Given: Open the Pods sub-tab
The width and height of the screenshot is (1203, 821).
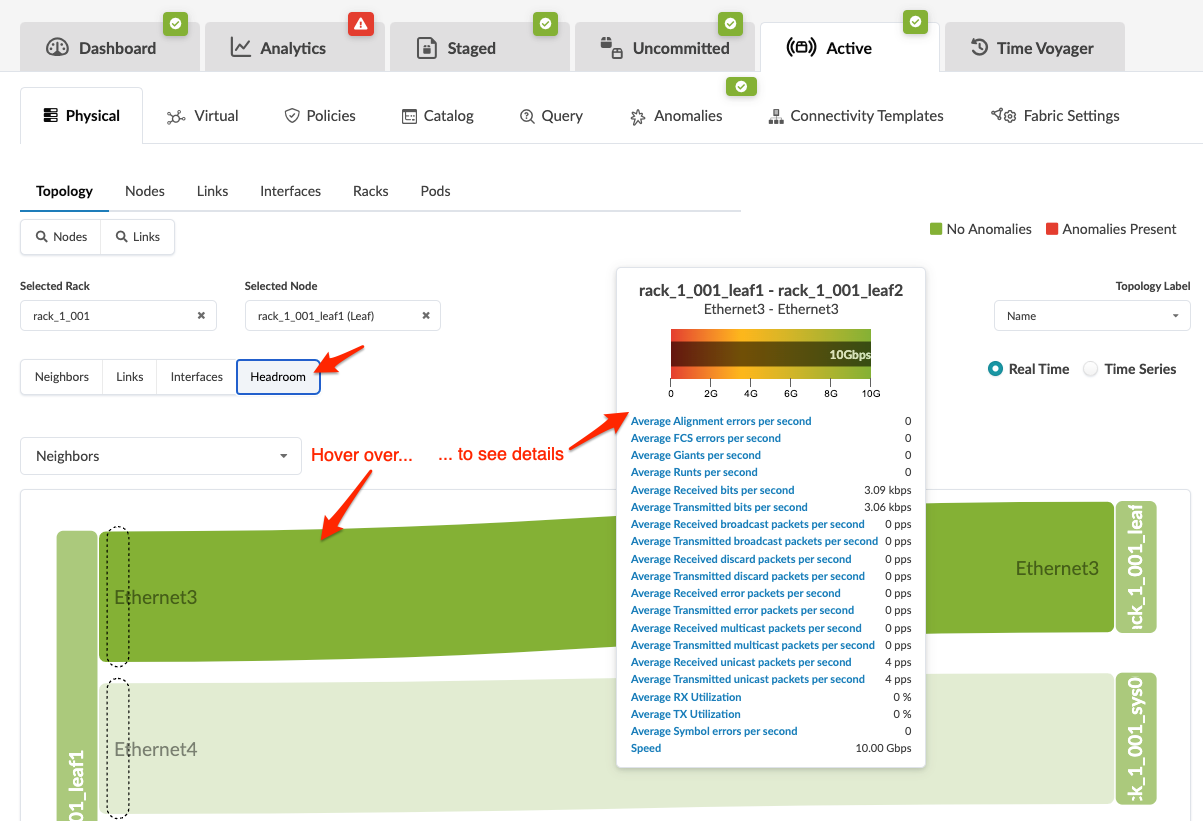Looking at the screenshot, I should 435,191.
